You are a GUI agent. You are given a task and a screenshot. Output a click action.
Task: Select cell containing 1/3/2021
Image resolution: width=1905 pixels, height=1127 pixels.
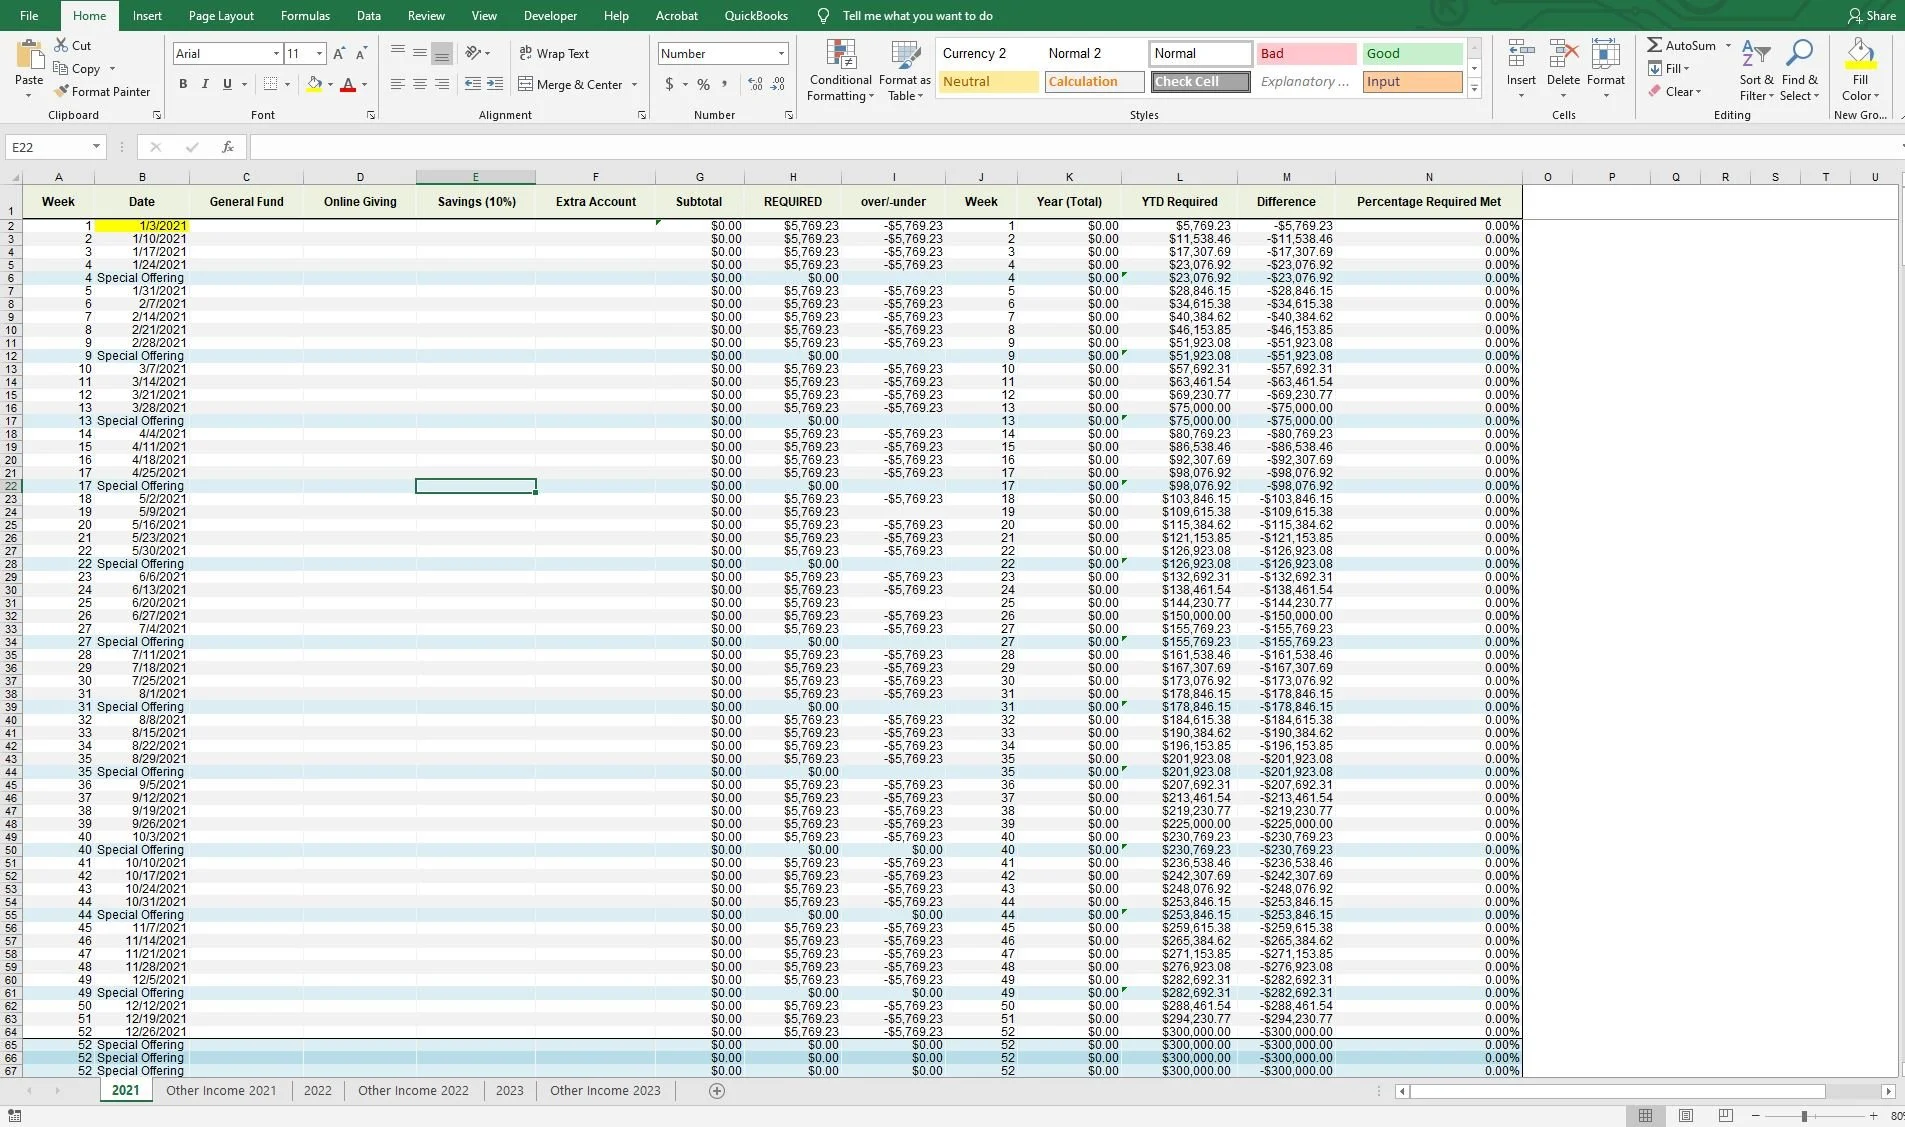[142, 225]
